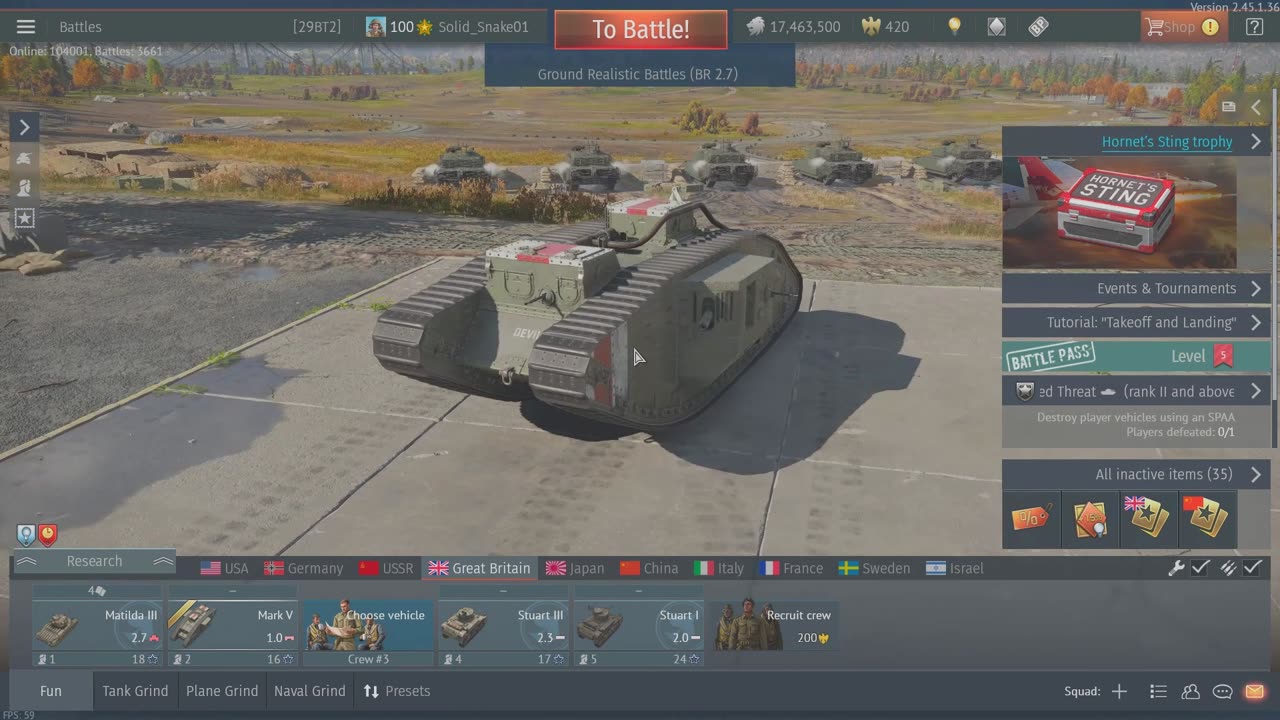Switch to the Germany nation tab
Image resolution: width=1280 pixels, height=720 pixels.
point(303,568)
